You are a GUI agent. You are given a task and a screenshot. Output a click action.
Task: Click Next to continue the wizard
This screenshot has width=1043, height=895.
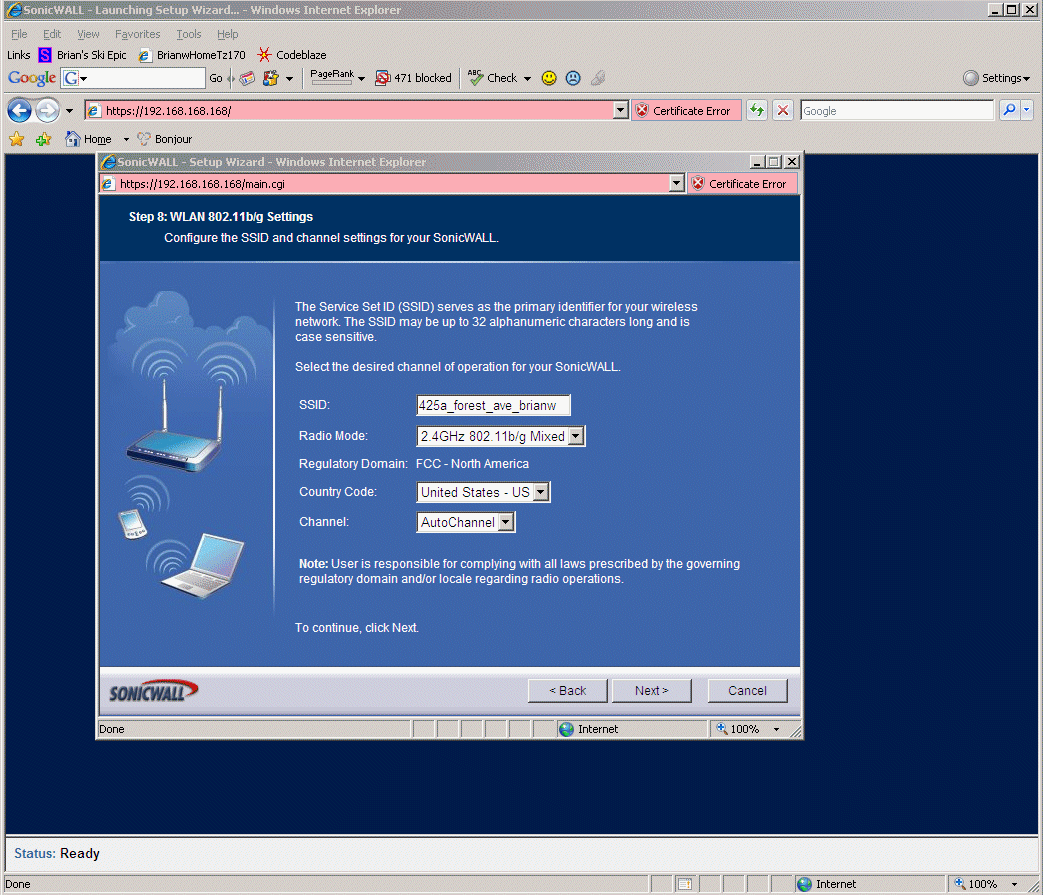click(x=651, y=691)
